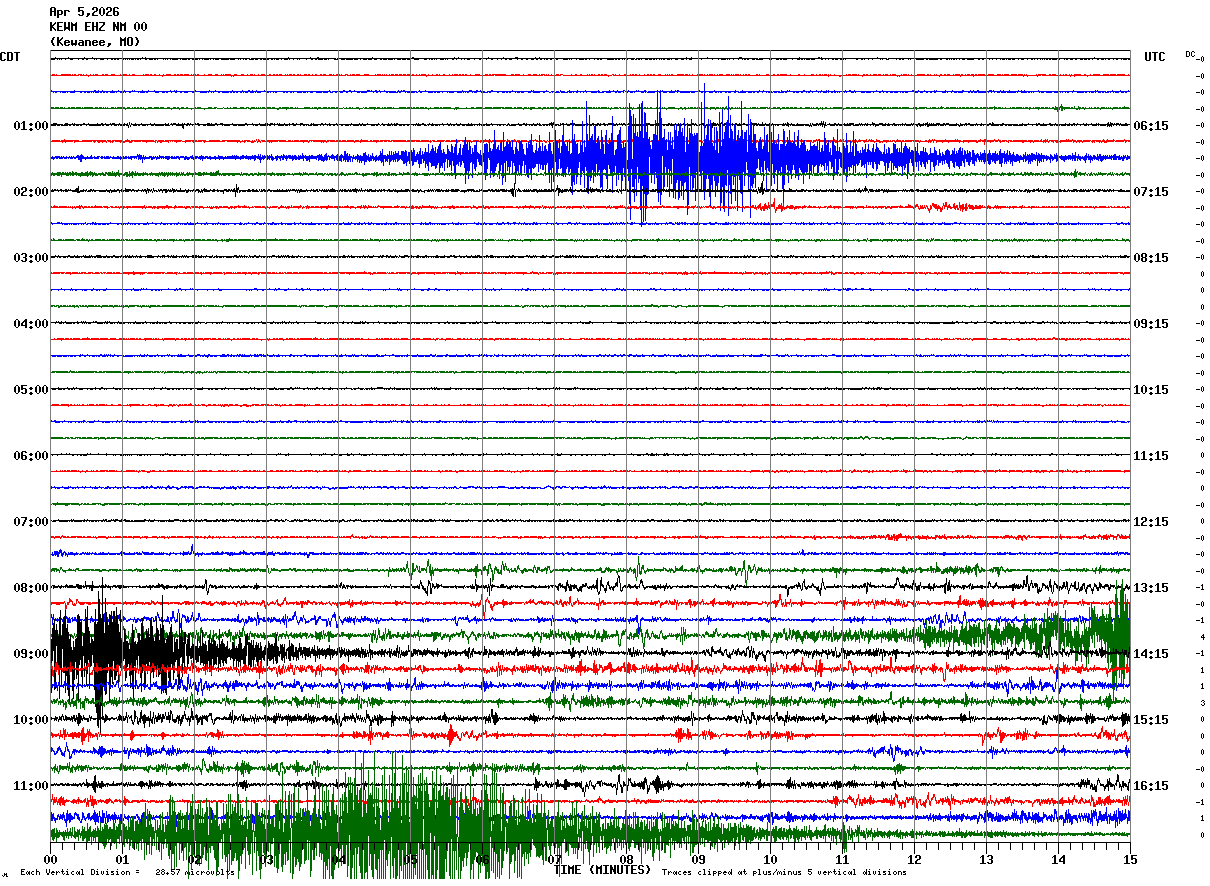The width and height of the screenshot is (1210, 886).
Task: Click minute tick label 06 on time axis
Action: click(483, 859)
